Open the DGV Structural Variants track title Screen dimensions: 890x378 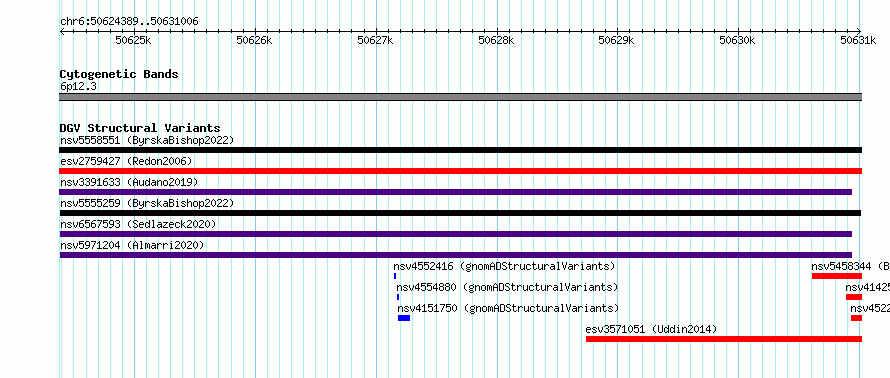tap(140, 128)
